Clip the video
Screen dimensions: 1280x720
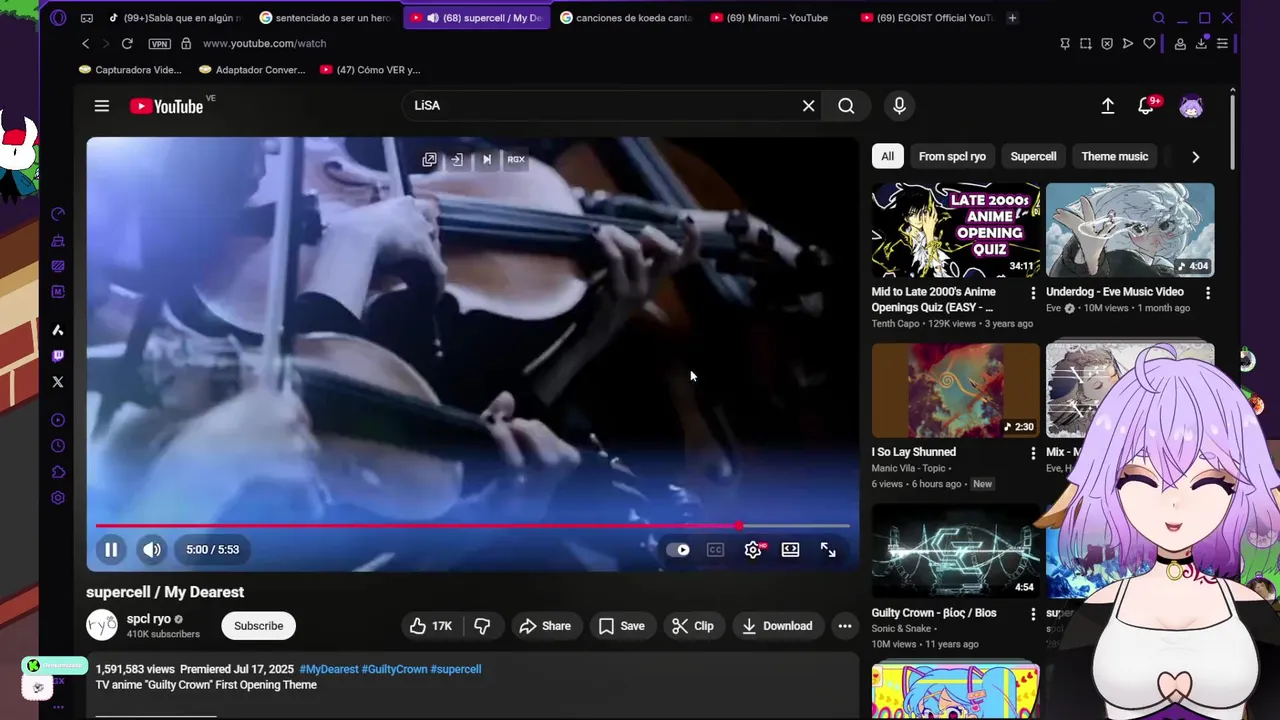pyautogui.click(x=692, y=626)
